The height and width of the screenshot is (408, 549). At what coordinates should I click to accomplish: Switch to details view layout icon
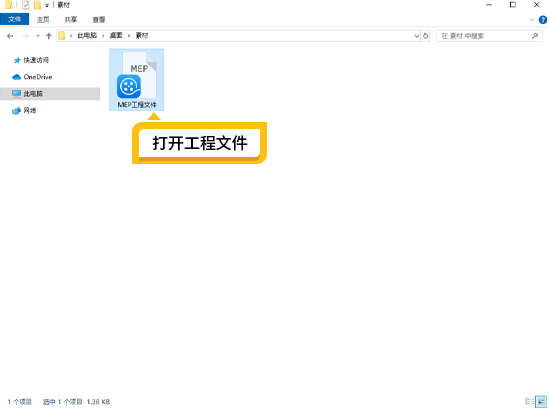tap(529, 401)
